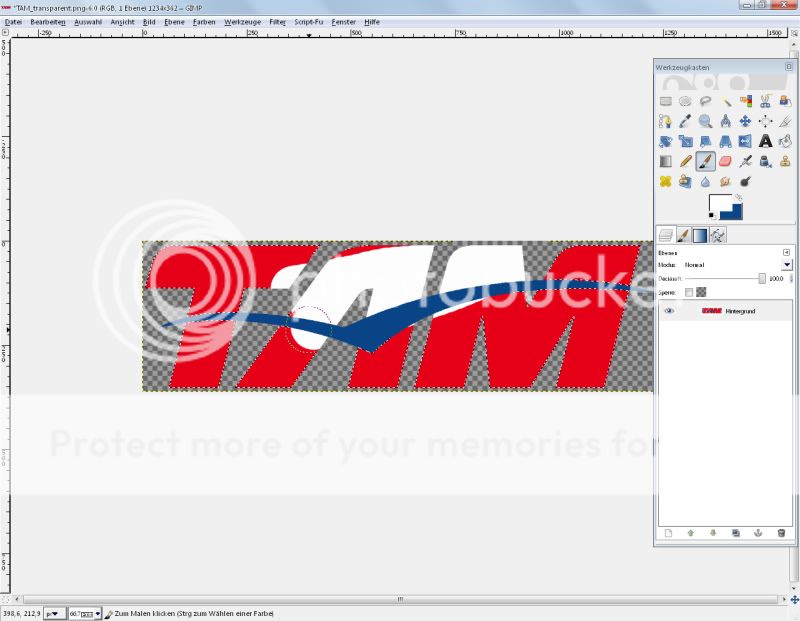This screenshot has height=621, width=800.
Task: Open the zoom percentage dropdown in status bar
Action: pos(98,614)
